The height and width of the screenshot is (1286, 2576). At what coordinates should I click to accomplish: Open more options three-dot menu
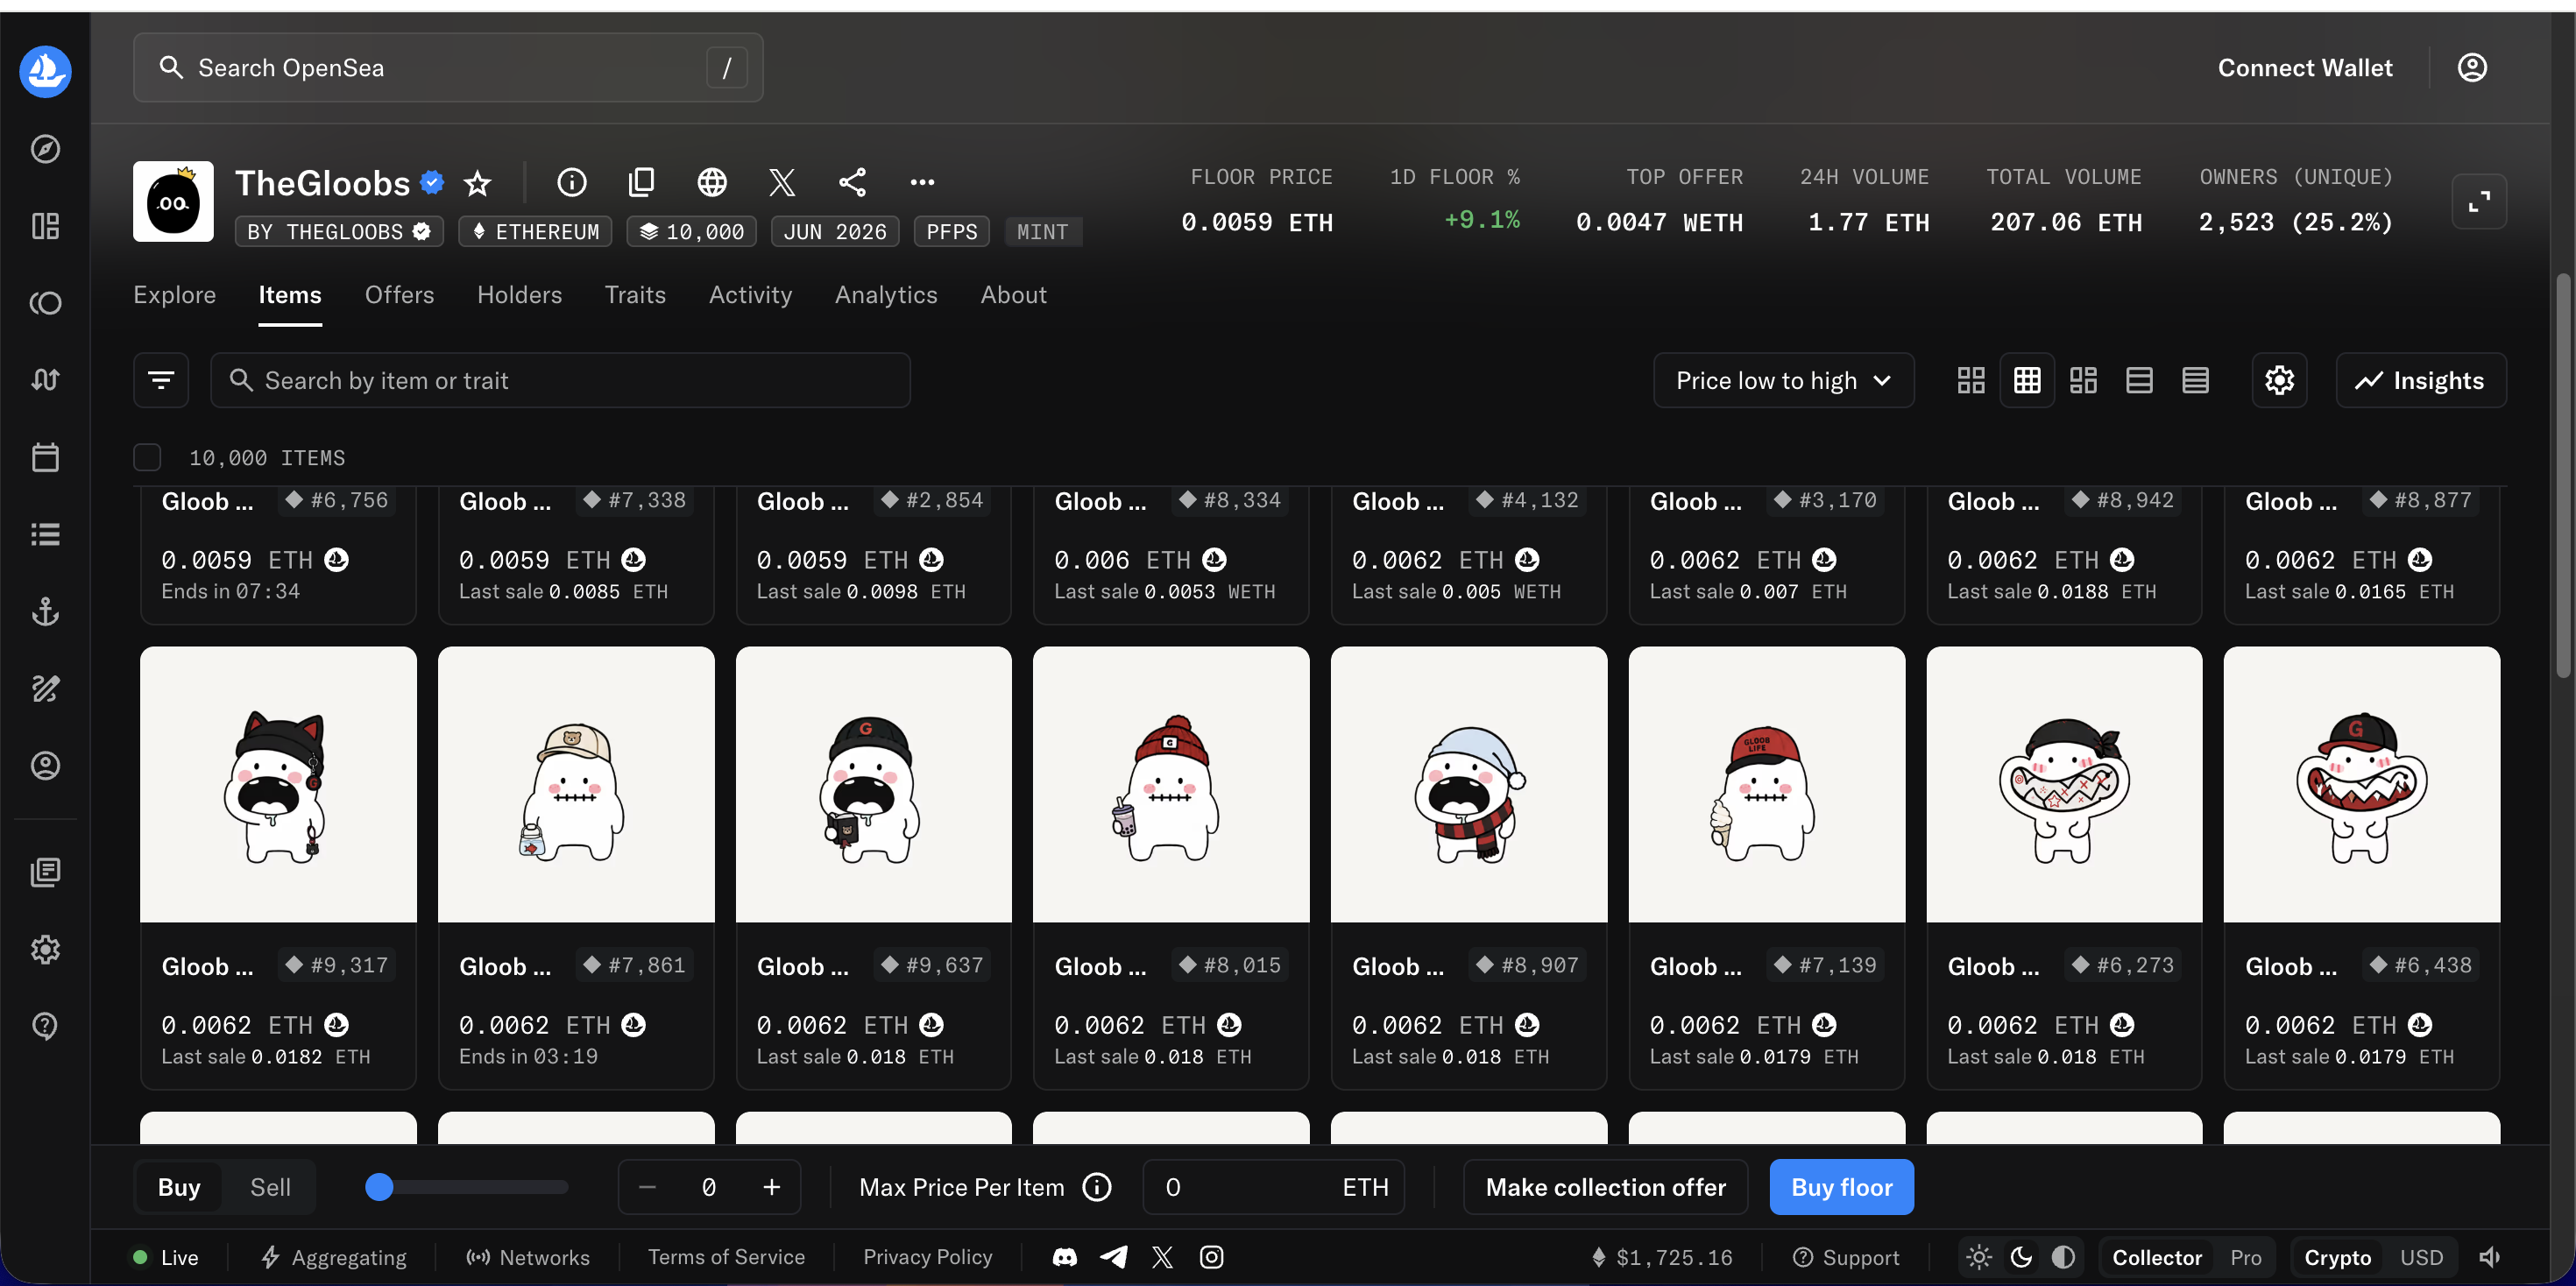pos(922,182)
